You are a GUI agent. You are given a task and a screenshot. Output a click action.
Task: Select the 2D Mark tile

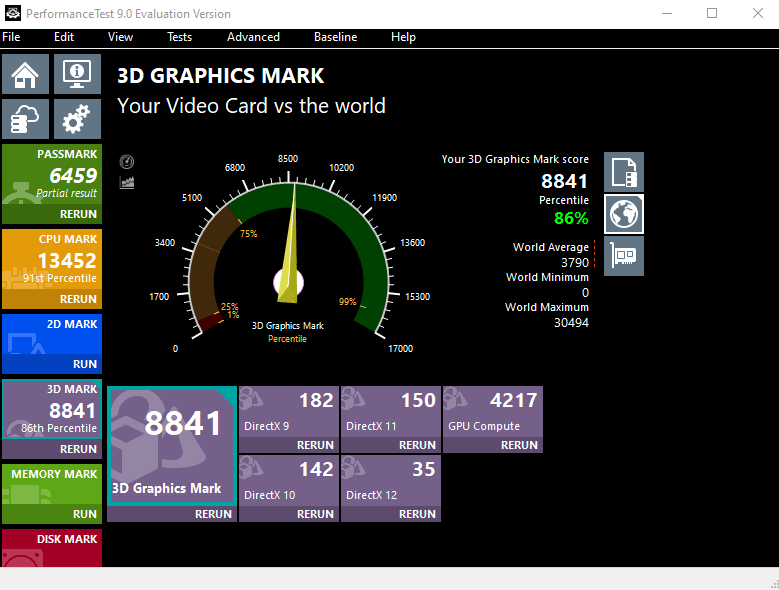tap(52, 334)
